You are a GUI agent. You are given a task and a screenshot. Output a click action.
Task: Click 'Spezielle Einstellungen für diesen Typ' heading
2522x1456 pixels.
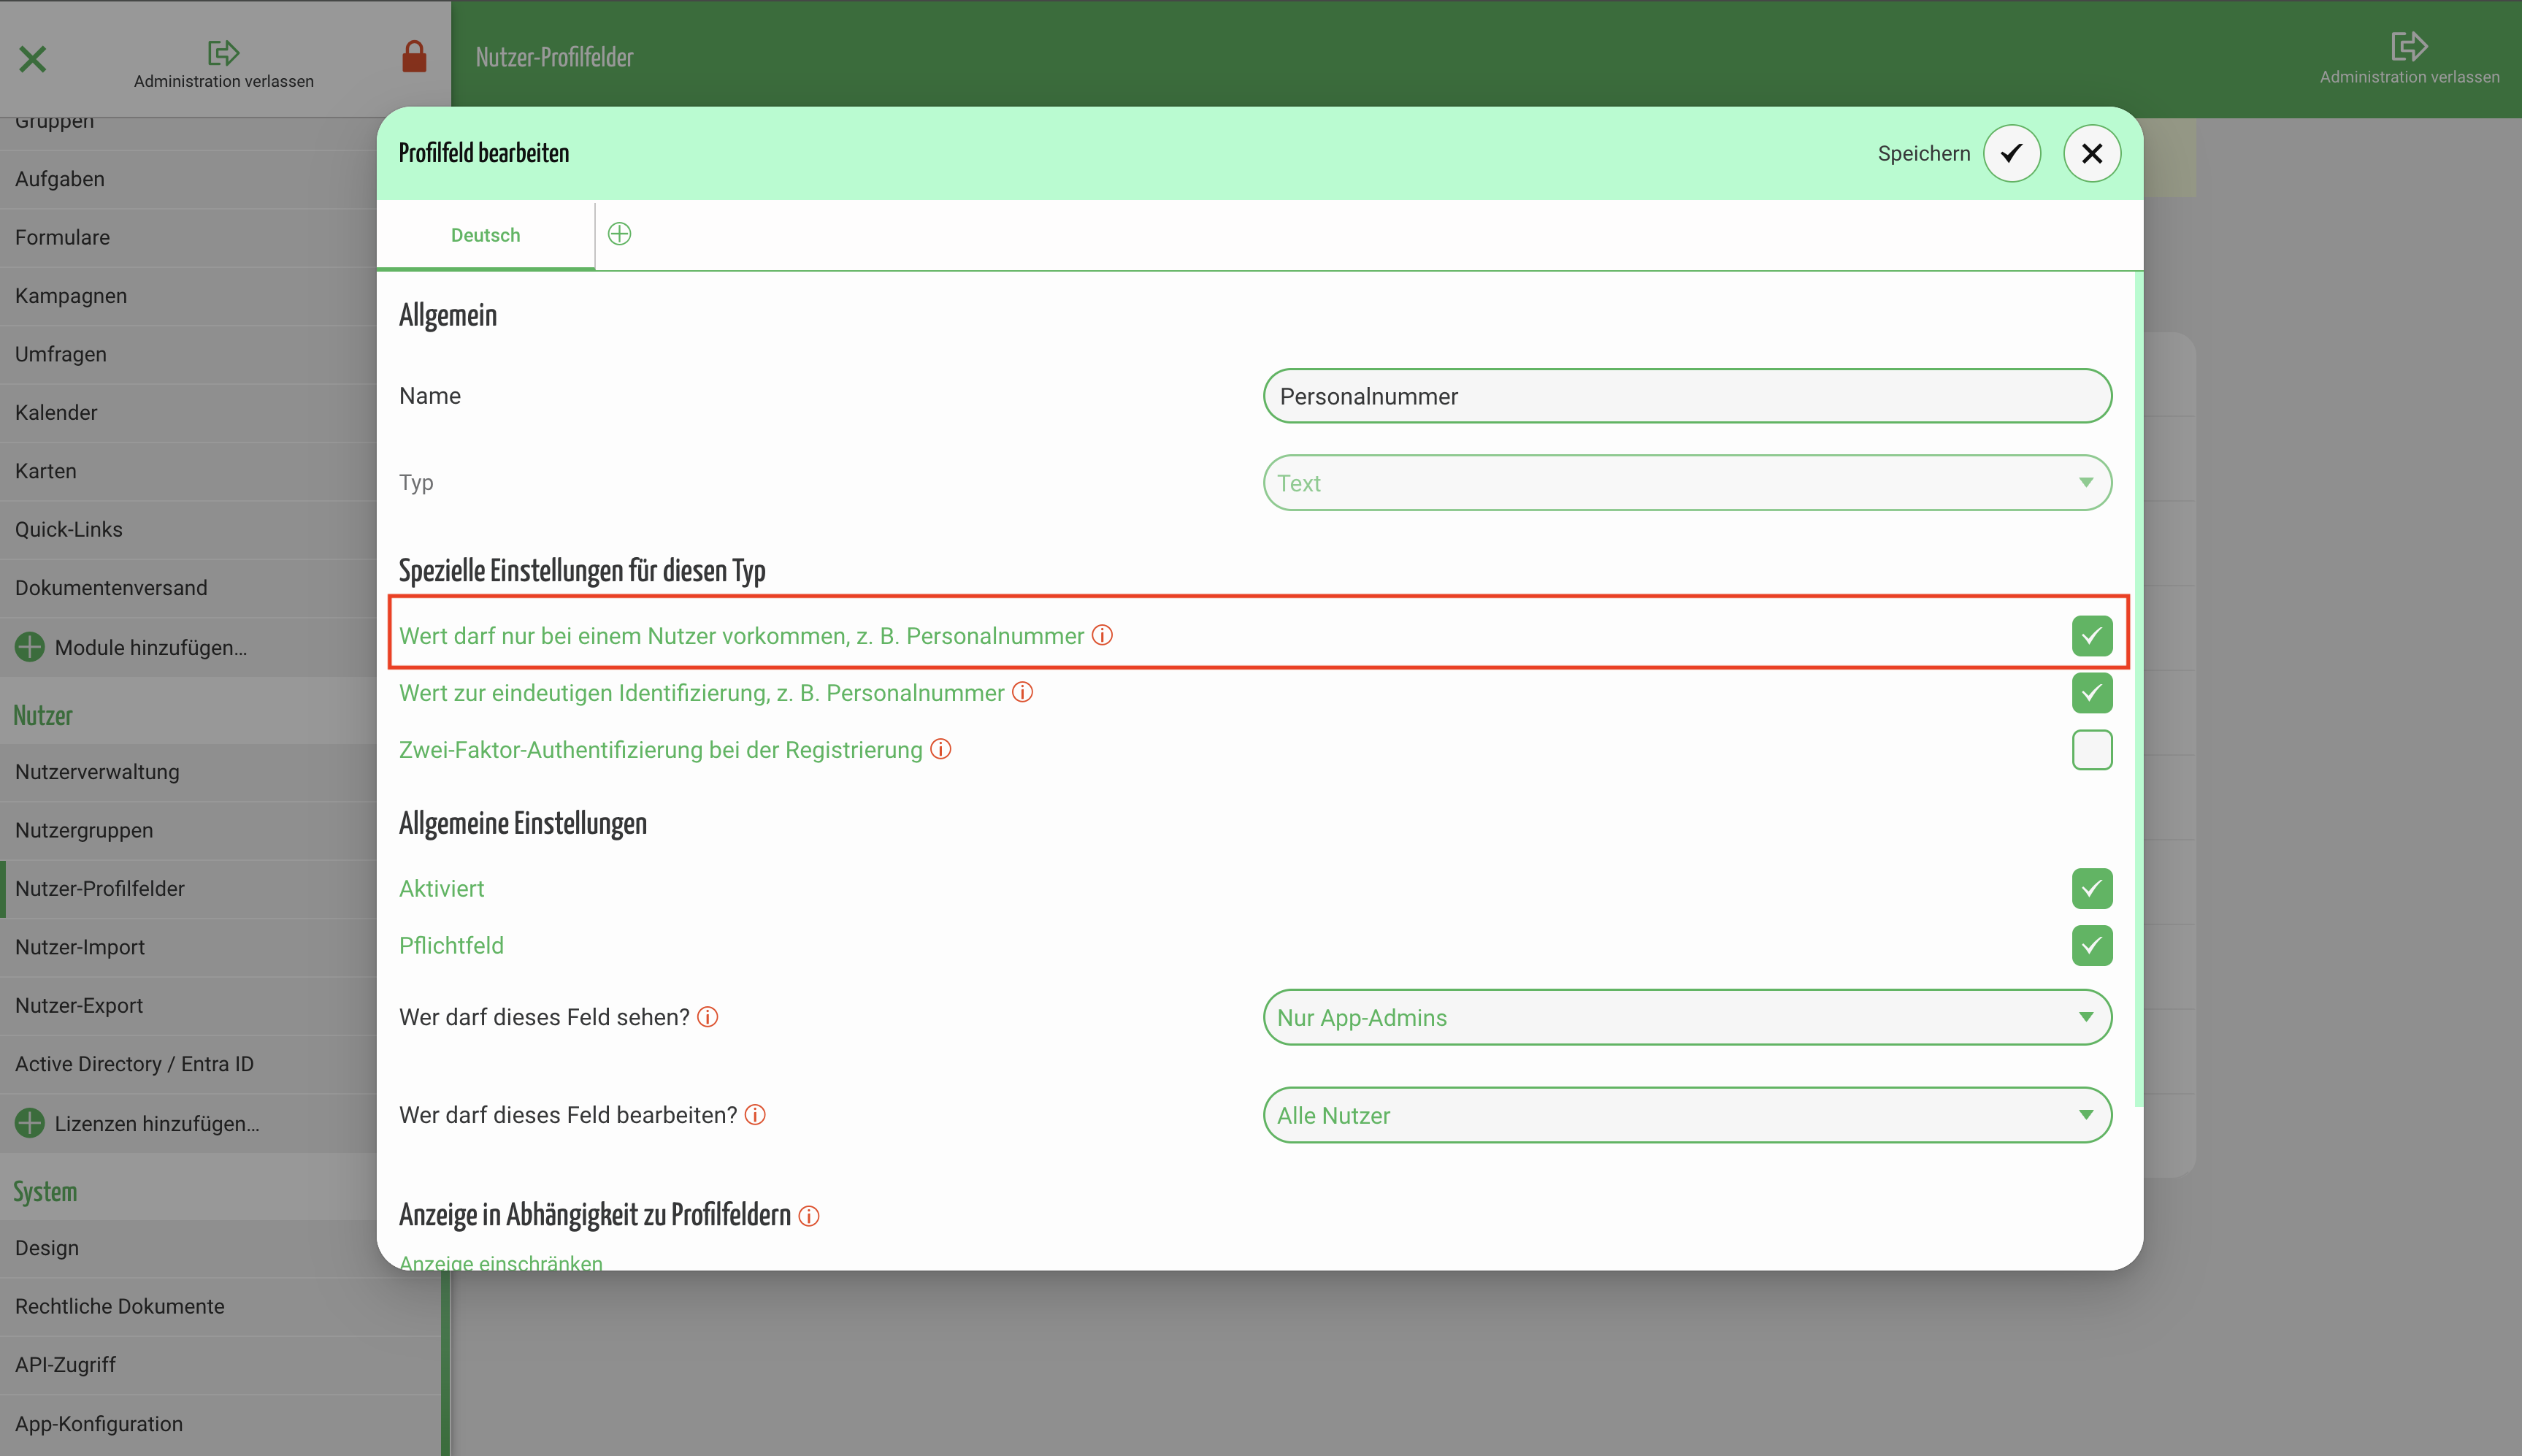click(x=582, y=571)
